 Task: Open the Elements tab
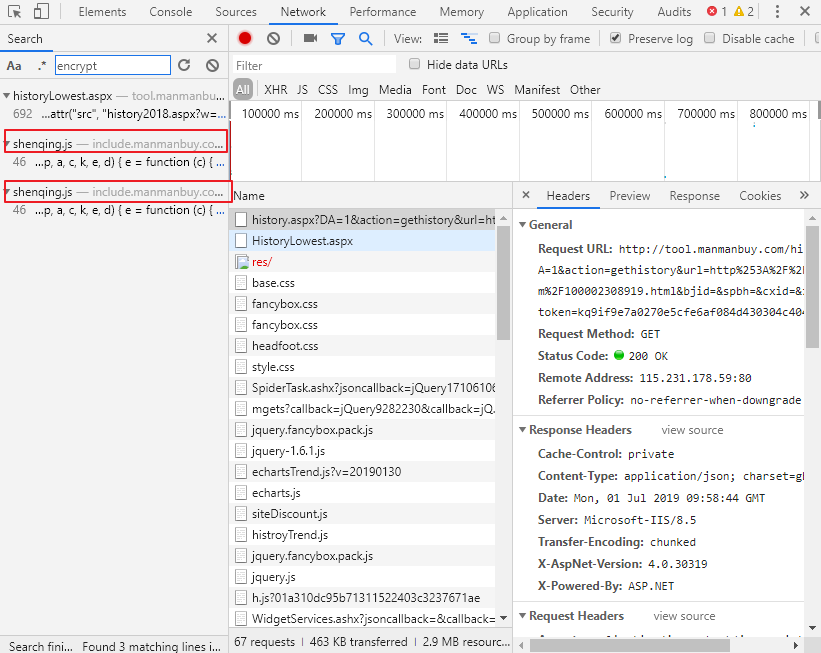pyautogui.click(x=102, y=12)
